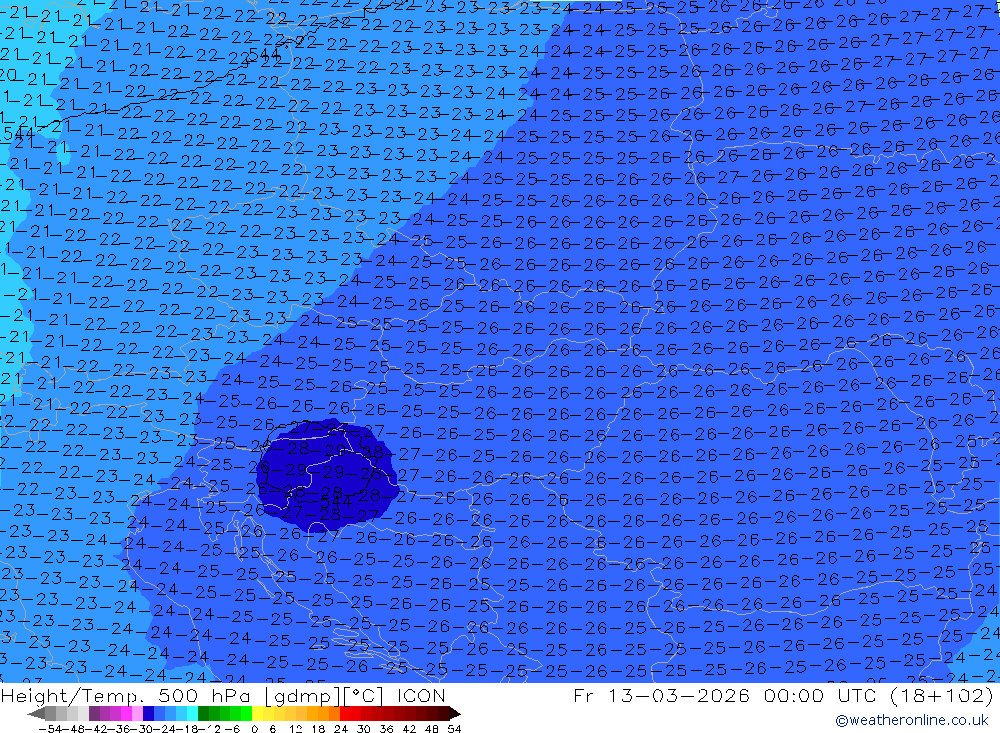
Task: Click the ICON model name in title
Action: click(x=421, y=695)
